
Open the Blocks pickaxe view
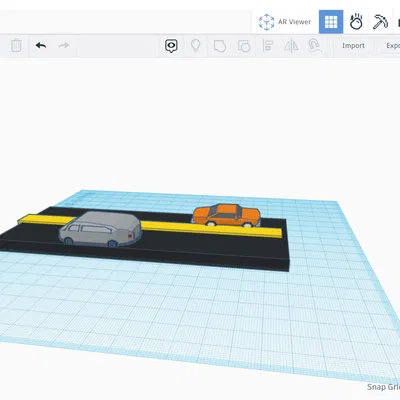pos(380,22)
